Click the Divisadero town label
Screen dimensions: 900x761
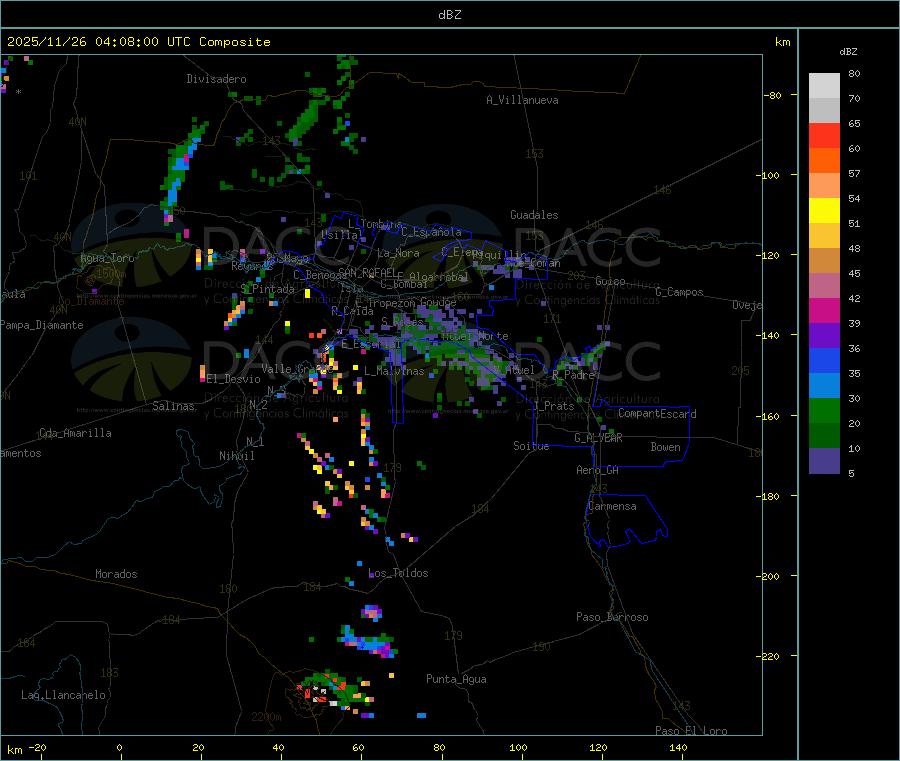pyautogui.click(x=216, y=79)
